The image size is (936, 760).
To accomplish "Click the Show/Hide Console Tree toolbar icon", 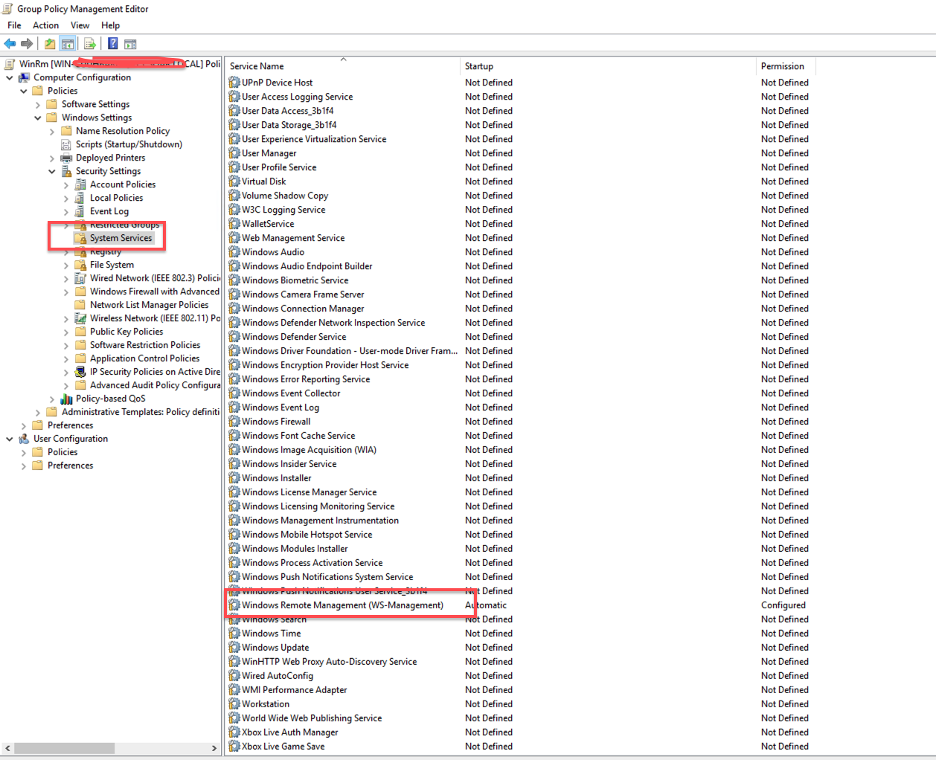I will pos(68,43).
